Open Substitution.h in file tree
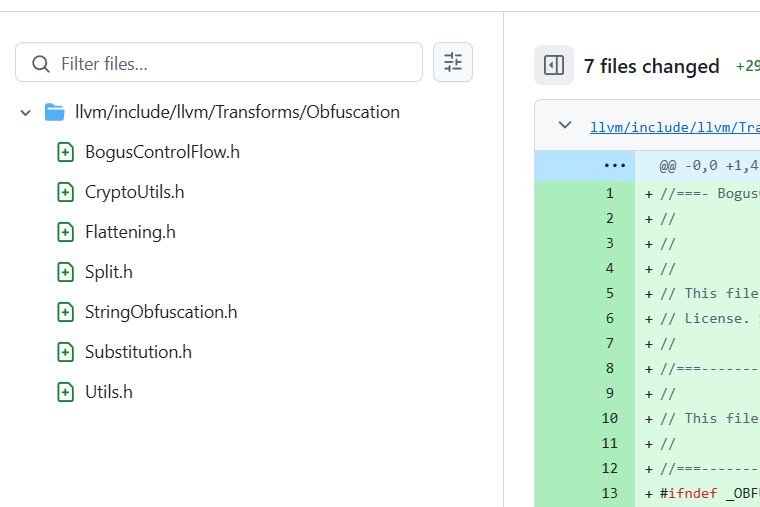Screen dimensions: 760x507 coord(139,352)
